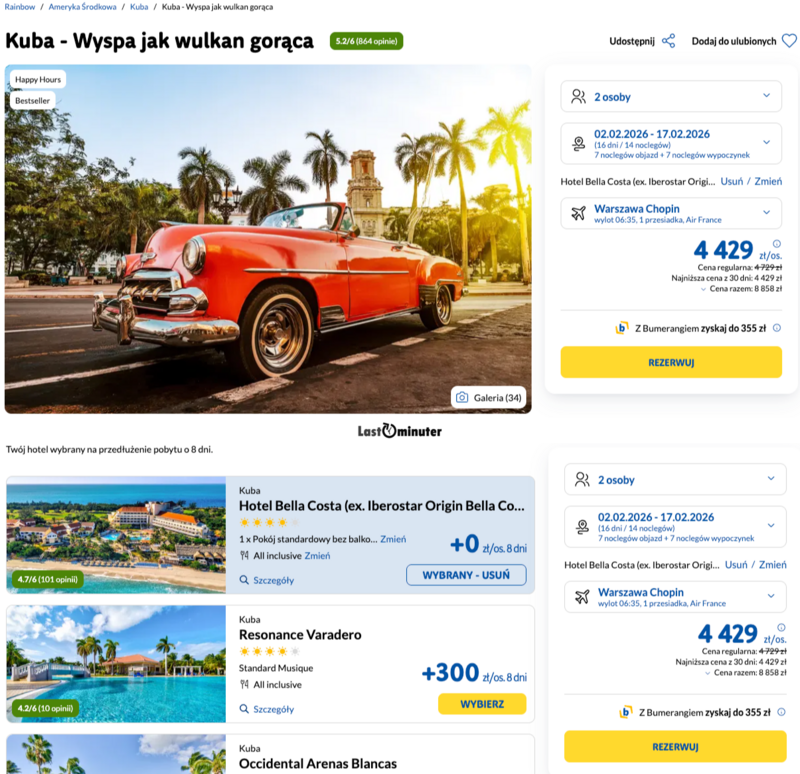Expand Cena razem chevron in top panel
800x774 pixels.
tap(704, 289)
